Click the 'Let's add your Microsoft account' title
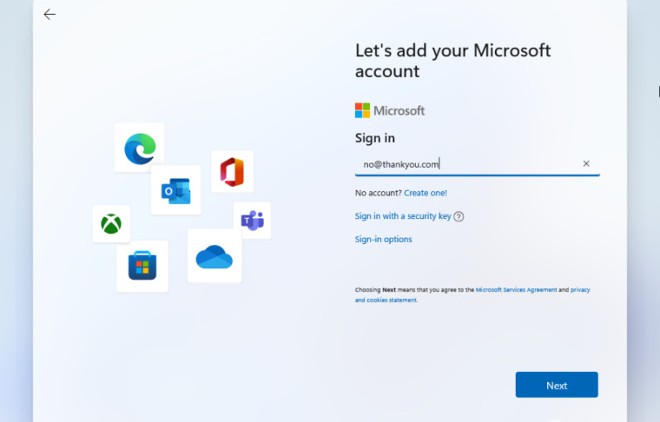The height and width of the screenshot is (422, 660). click(x=453, y=61)
